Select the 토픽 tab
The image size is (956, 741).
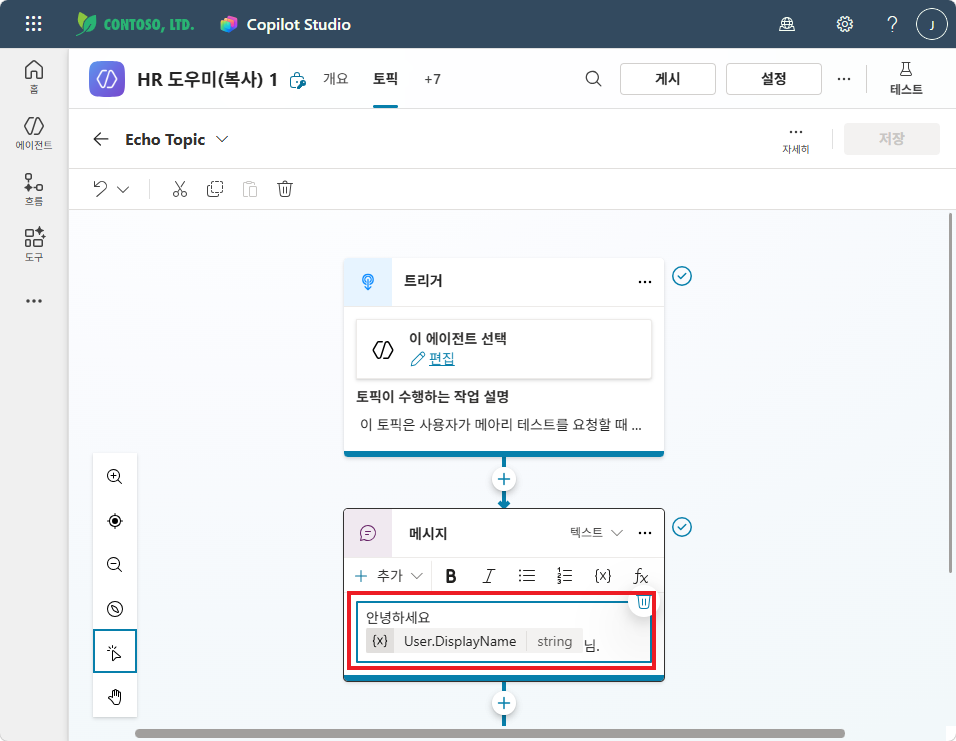coord(385,79)
